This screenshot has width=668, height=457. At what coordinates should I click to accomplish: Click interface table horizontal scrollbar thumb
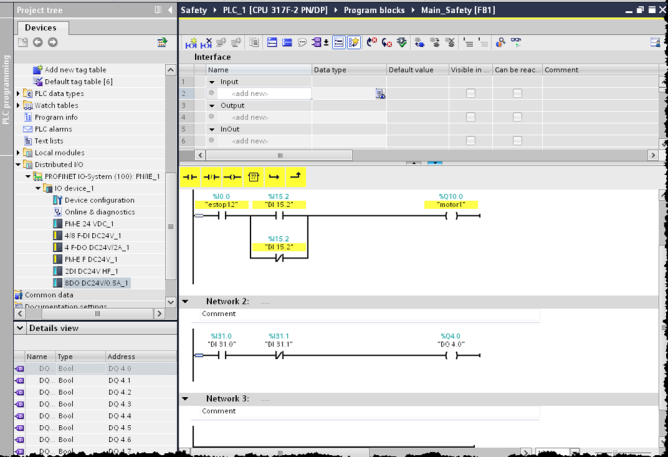(x=279, y=155)
